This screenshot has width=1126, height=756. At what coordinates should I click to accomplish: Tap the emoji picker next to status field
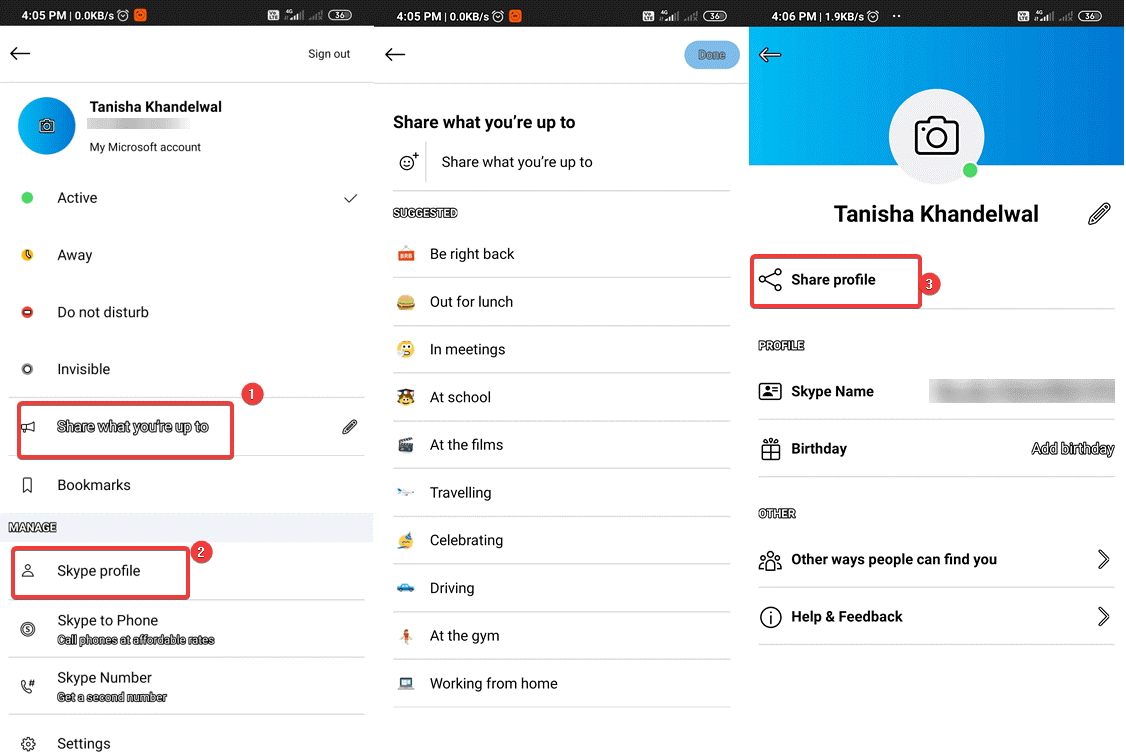408,162
